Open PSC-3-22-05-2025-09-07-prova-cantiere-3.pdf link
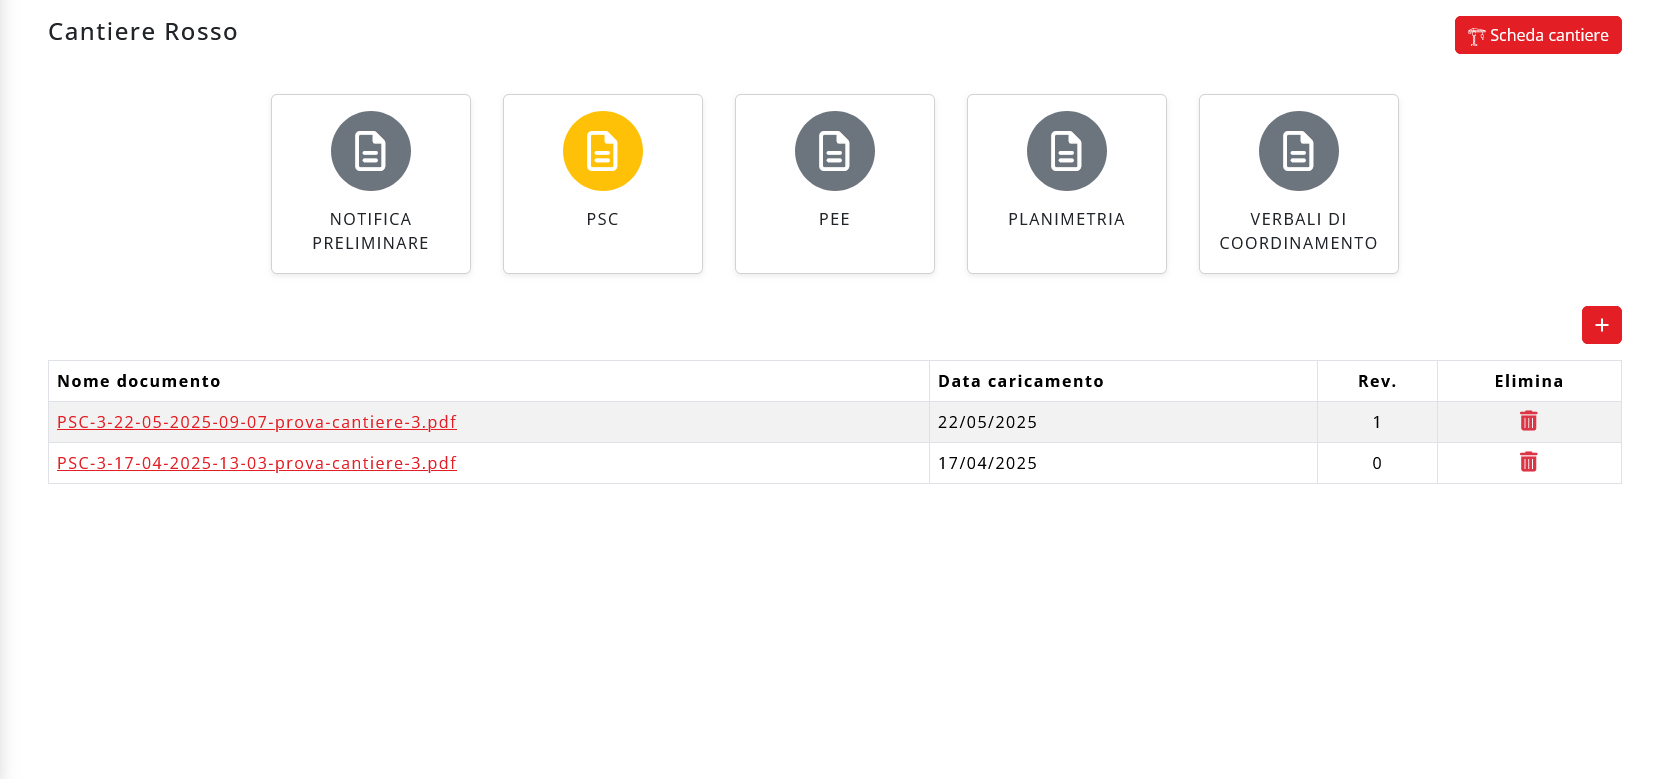The height and width of the screenshot is (779, 1670). [x=257, y=422]
